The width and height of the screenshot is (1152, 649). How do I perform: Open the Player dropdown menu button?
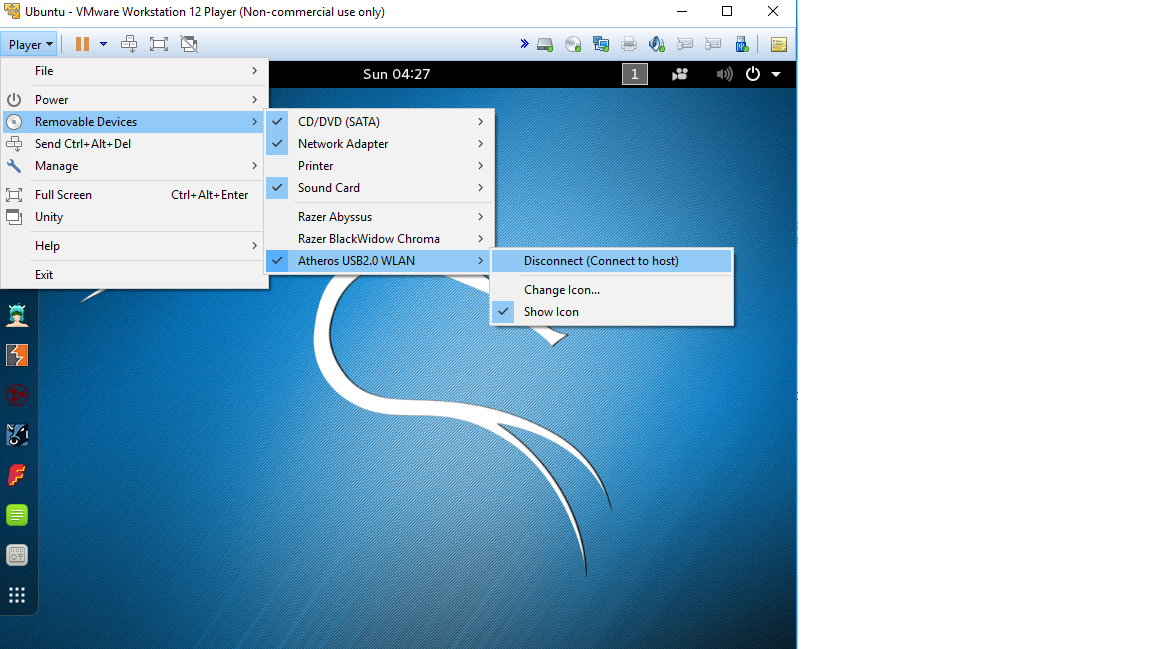click(29, 44)
